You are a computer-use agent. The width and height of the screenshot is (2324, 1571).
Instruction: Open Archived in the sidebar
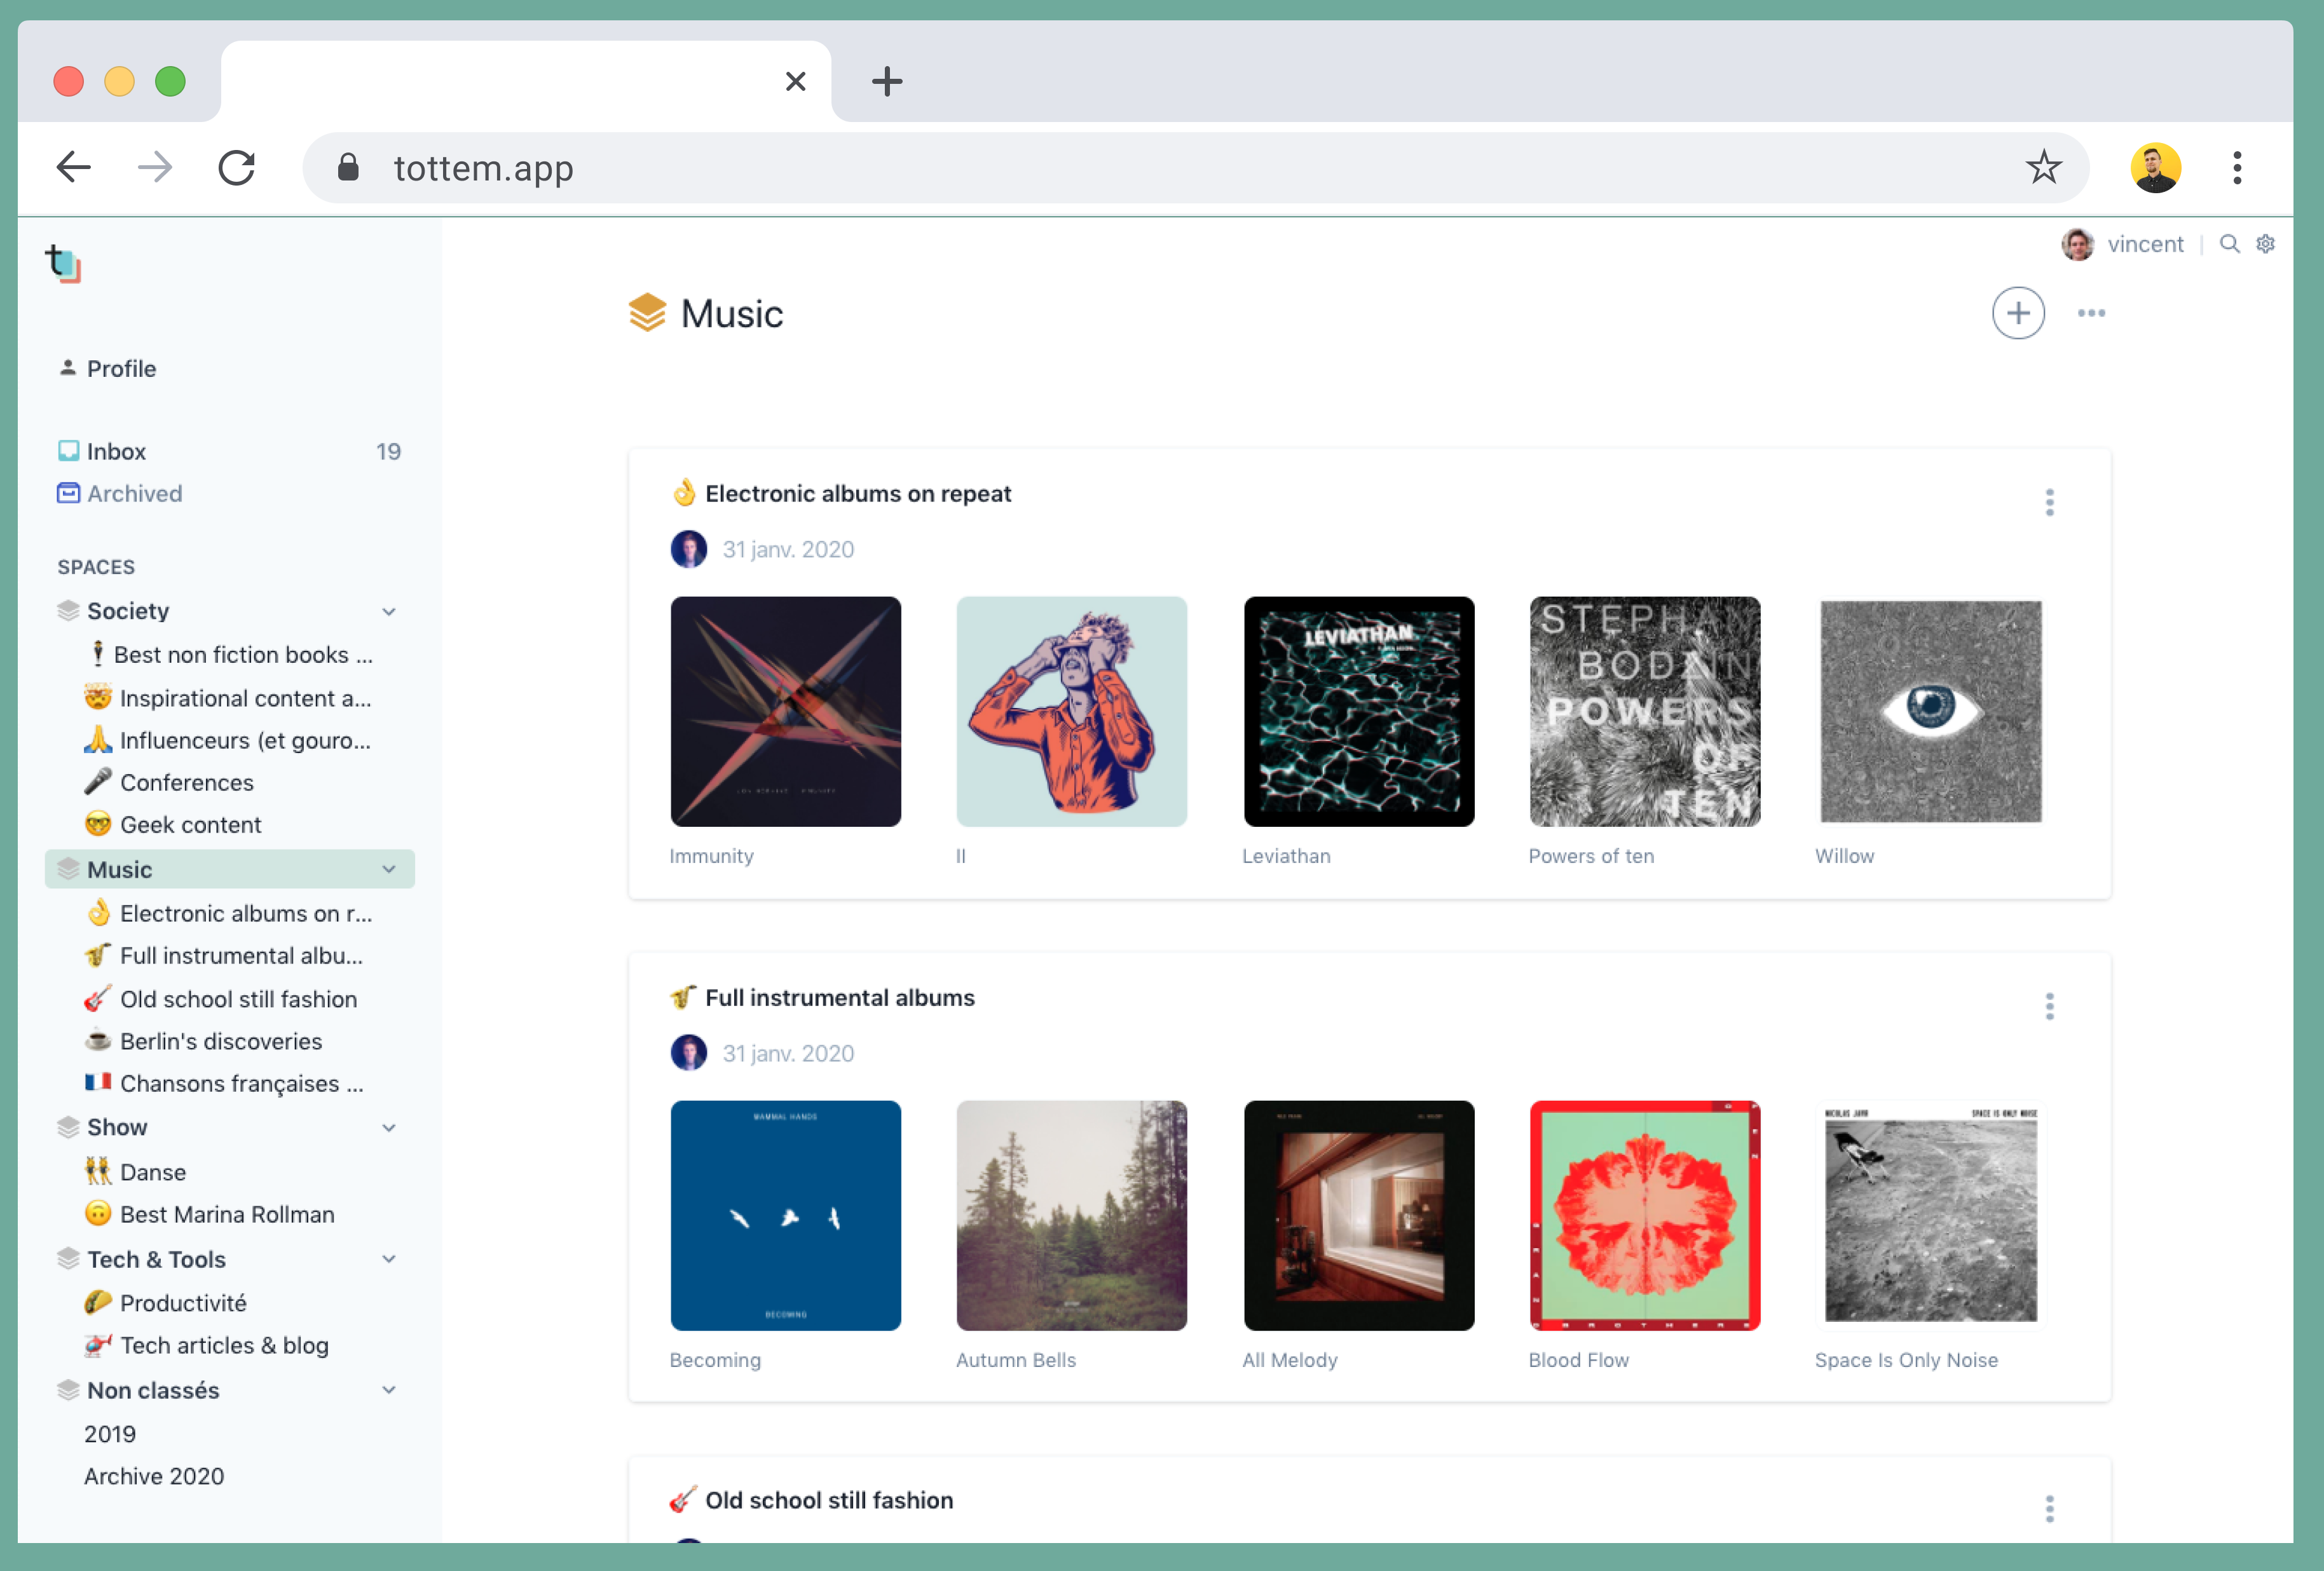click(134, 493)
